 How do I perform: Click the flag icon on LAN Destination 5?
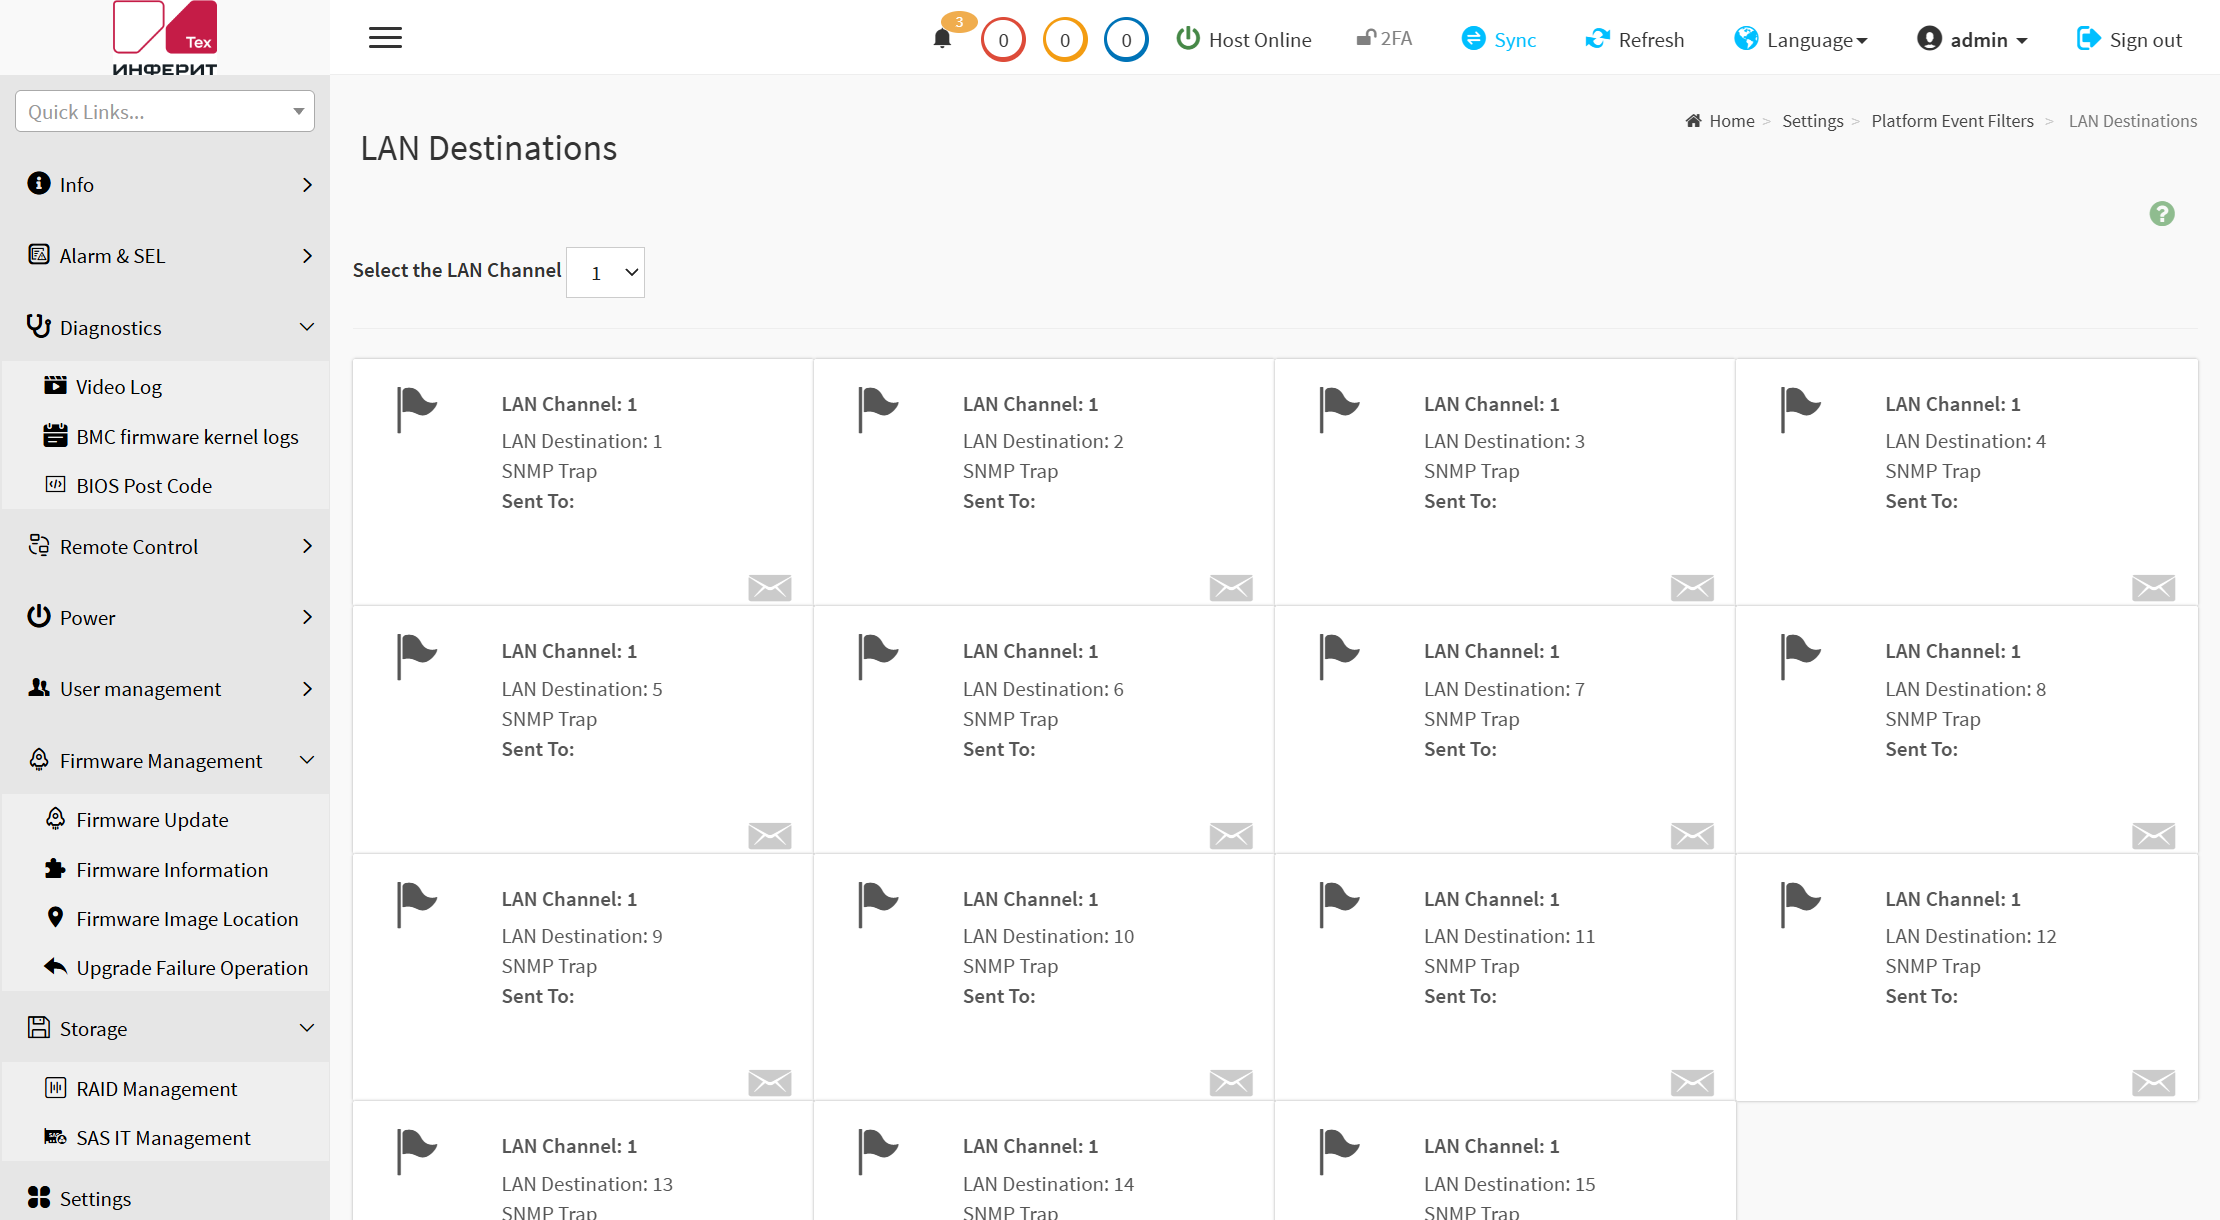pyautogui.click(x=417, y=657)
